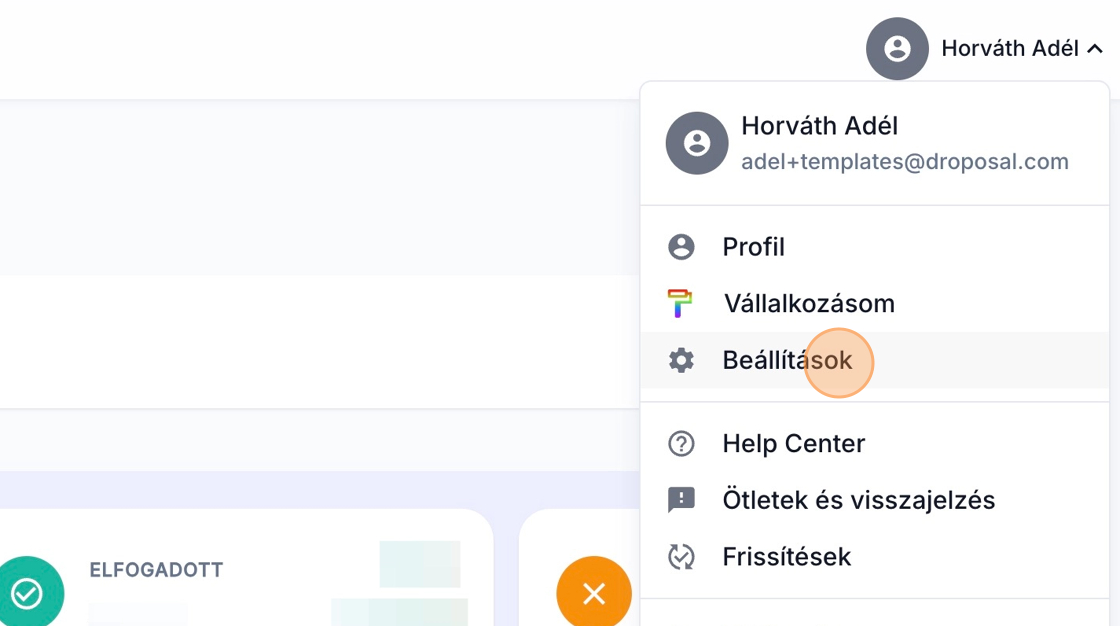
Task: Click the avatar inside the dropdown header
Action: pos(696,143)
